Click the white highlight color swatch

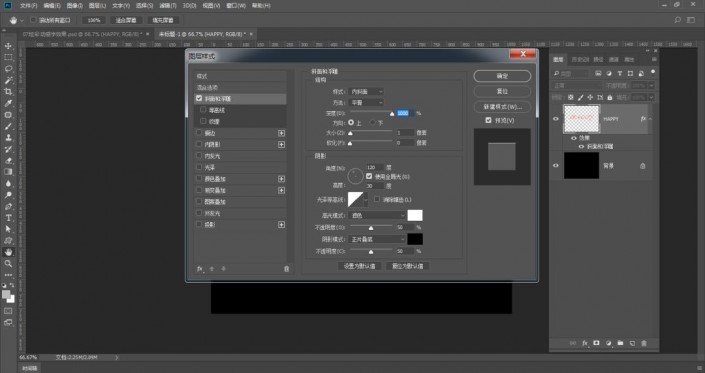tap(415, 215)
